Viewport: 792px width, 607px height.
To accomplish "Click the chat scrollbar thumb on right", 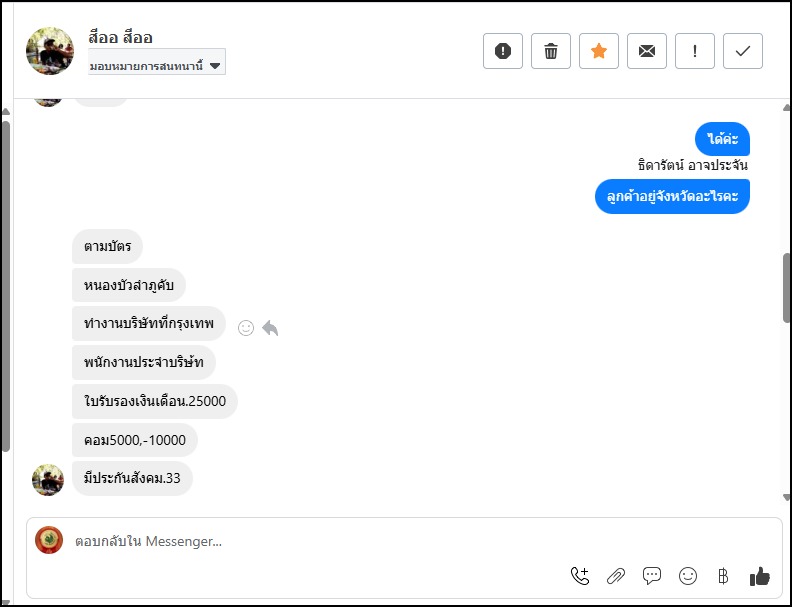I will point(786,288).
